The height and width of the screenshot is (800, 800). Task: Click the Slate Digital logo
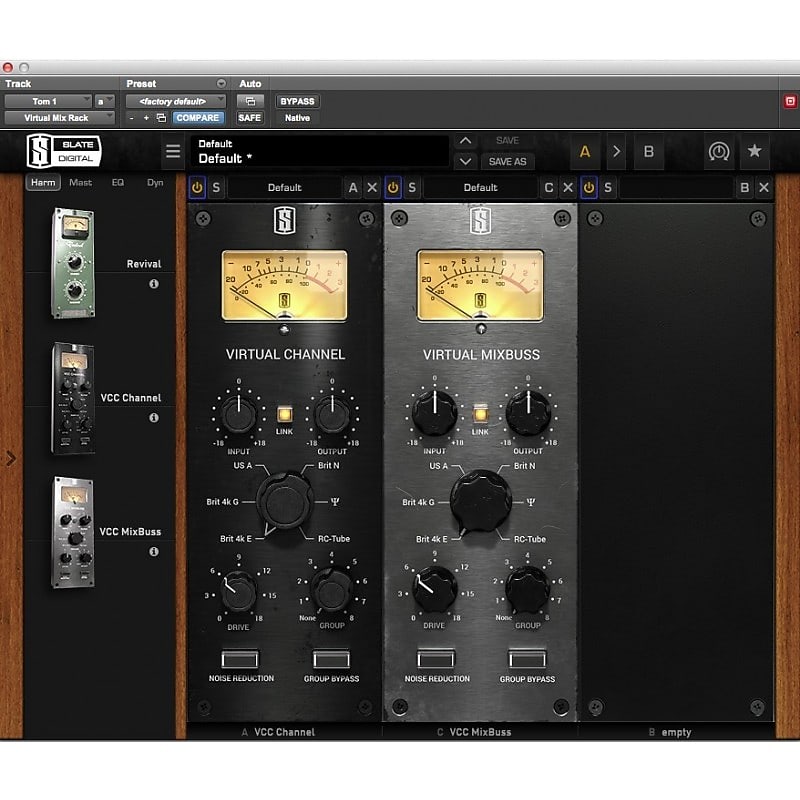point(62,150)
